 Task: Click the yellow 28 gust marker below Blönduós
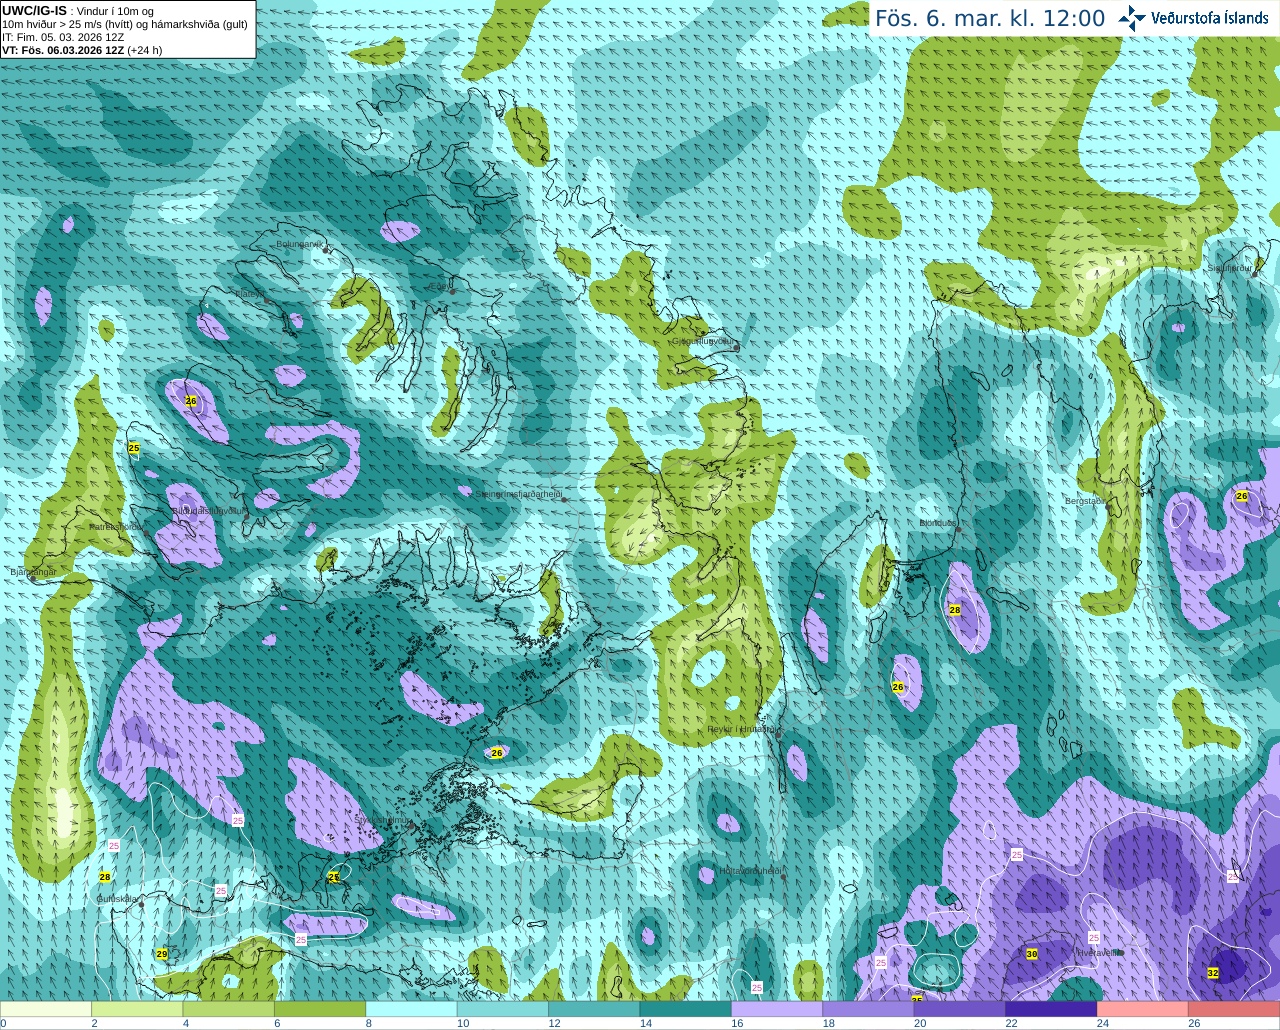954,610
